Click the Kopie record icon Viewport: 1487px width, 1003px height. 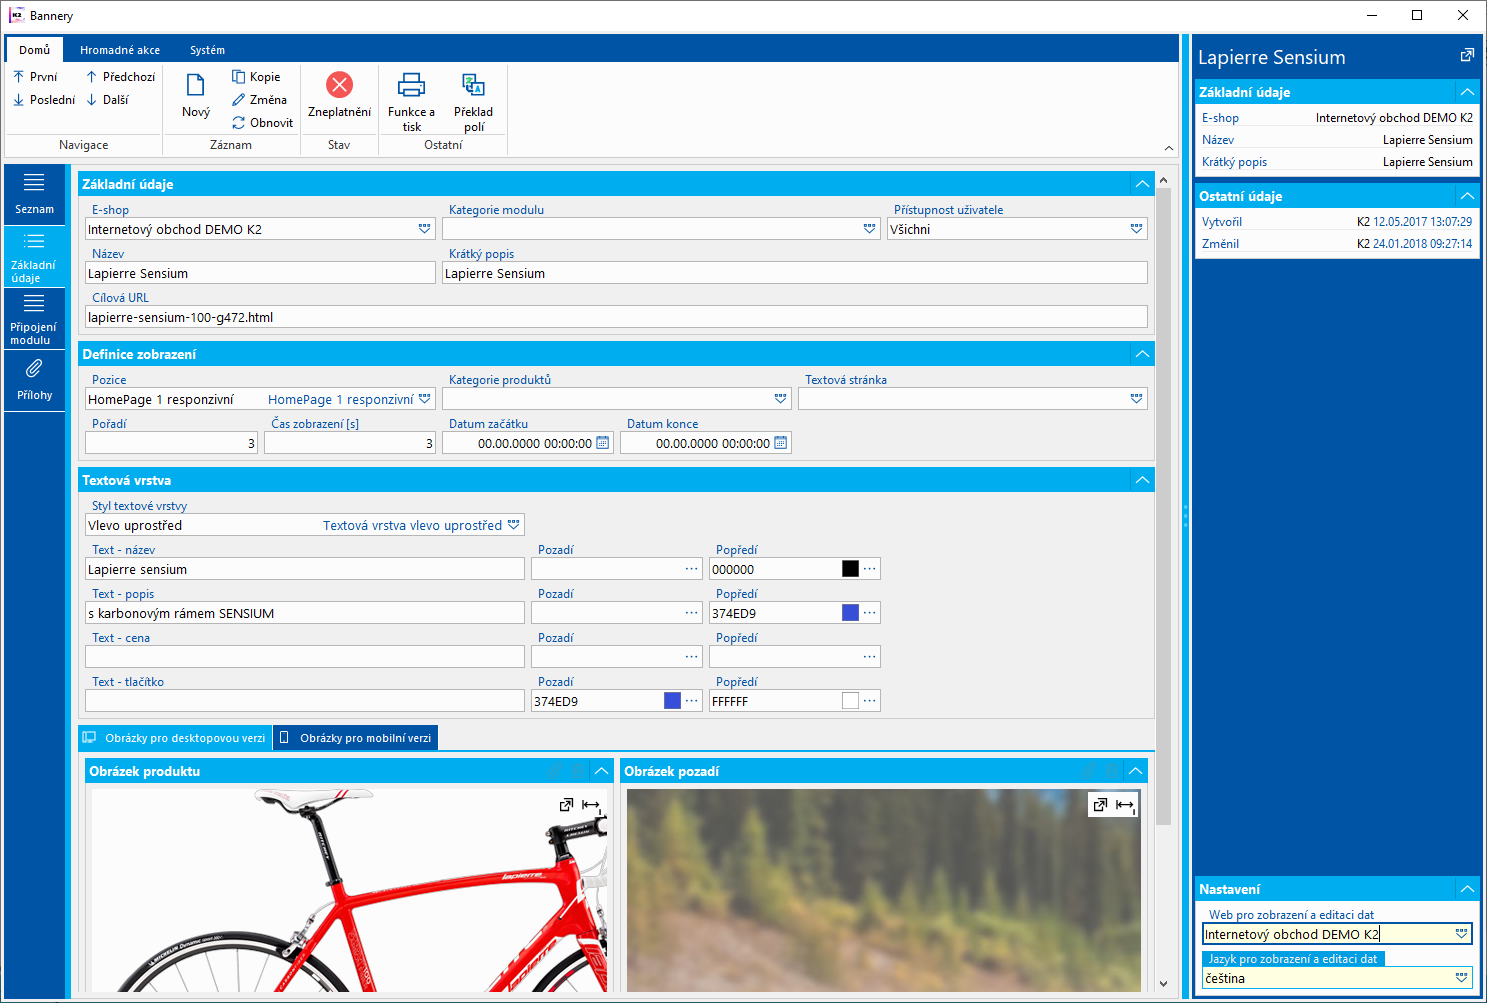tap(239, 76)
